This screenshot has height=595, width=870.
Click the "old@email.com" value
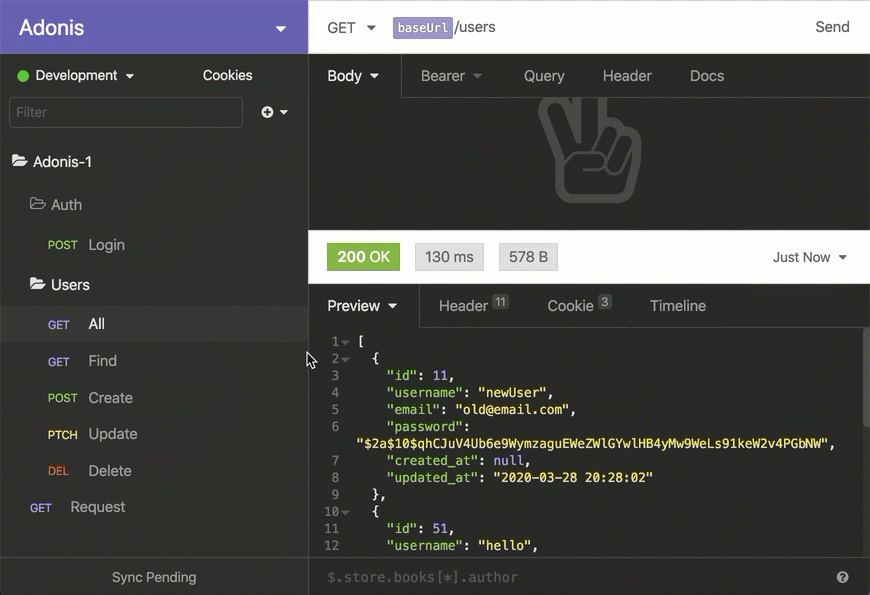pos(511,410)
